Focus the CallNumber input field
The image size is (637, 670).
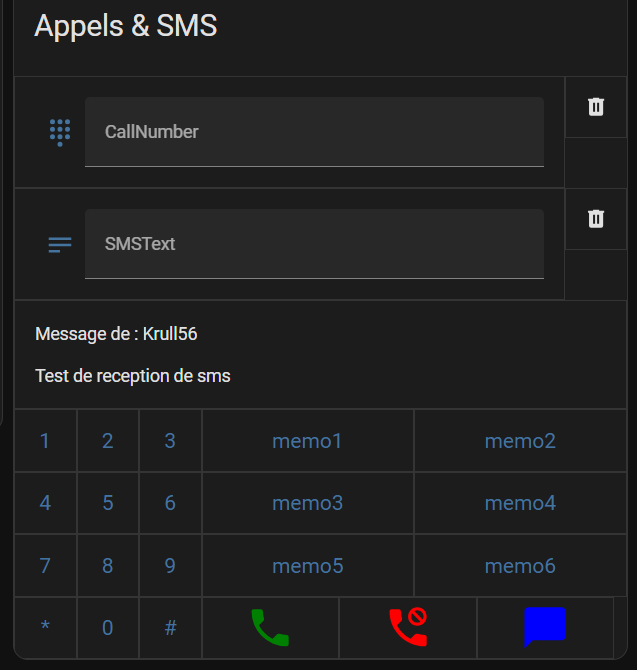(x=314, y=132)
